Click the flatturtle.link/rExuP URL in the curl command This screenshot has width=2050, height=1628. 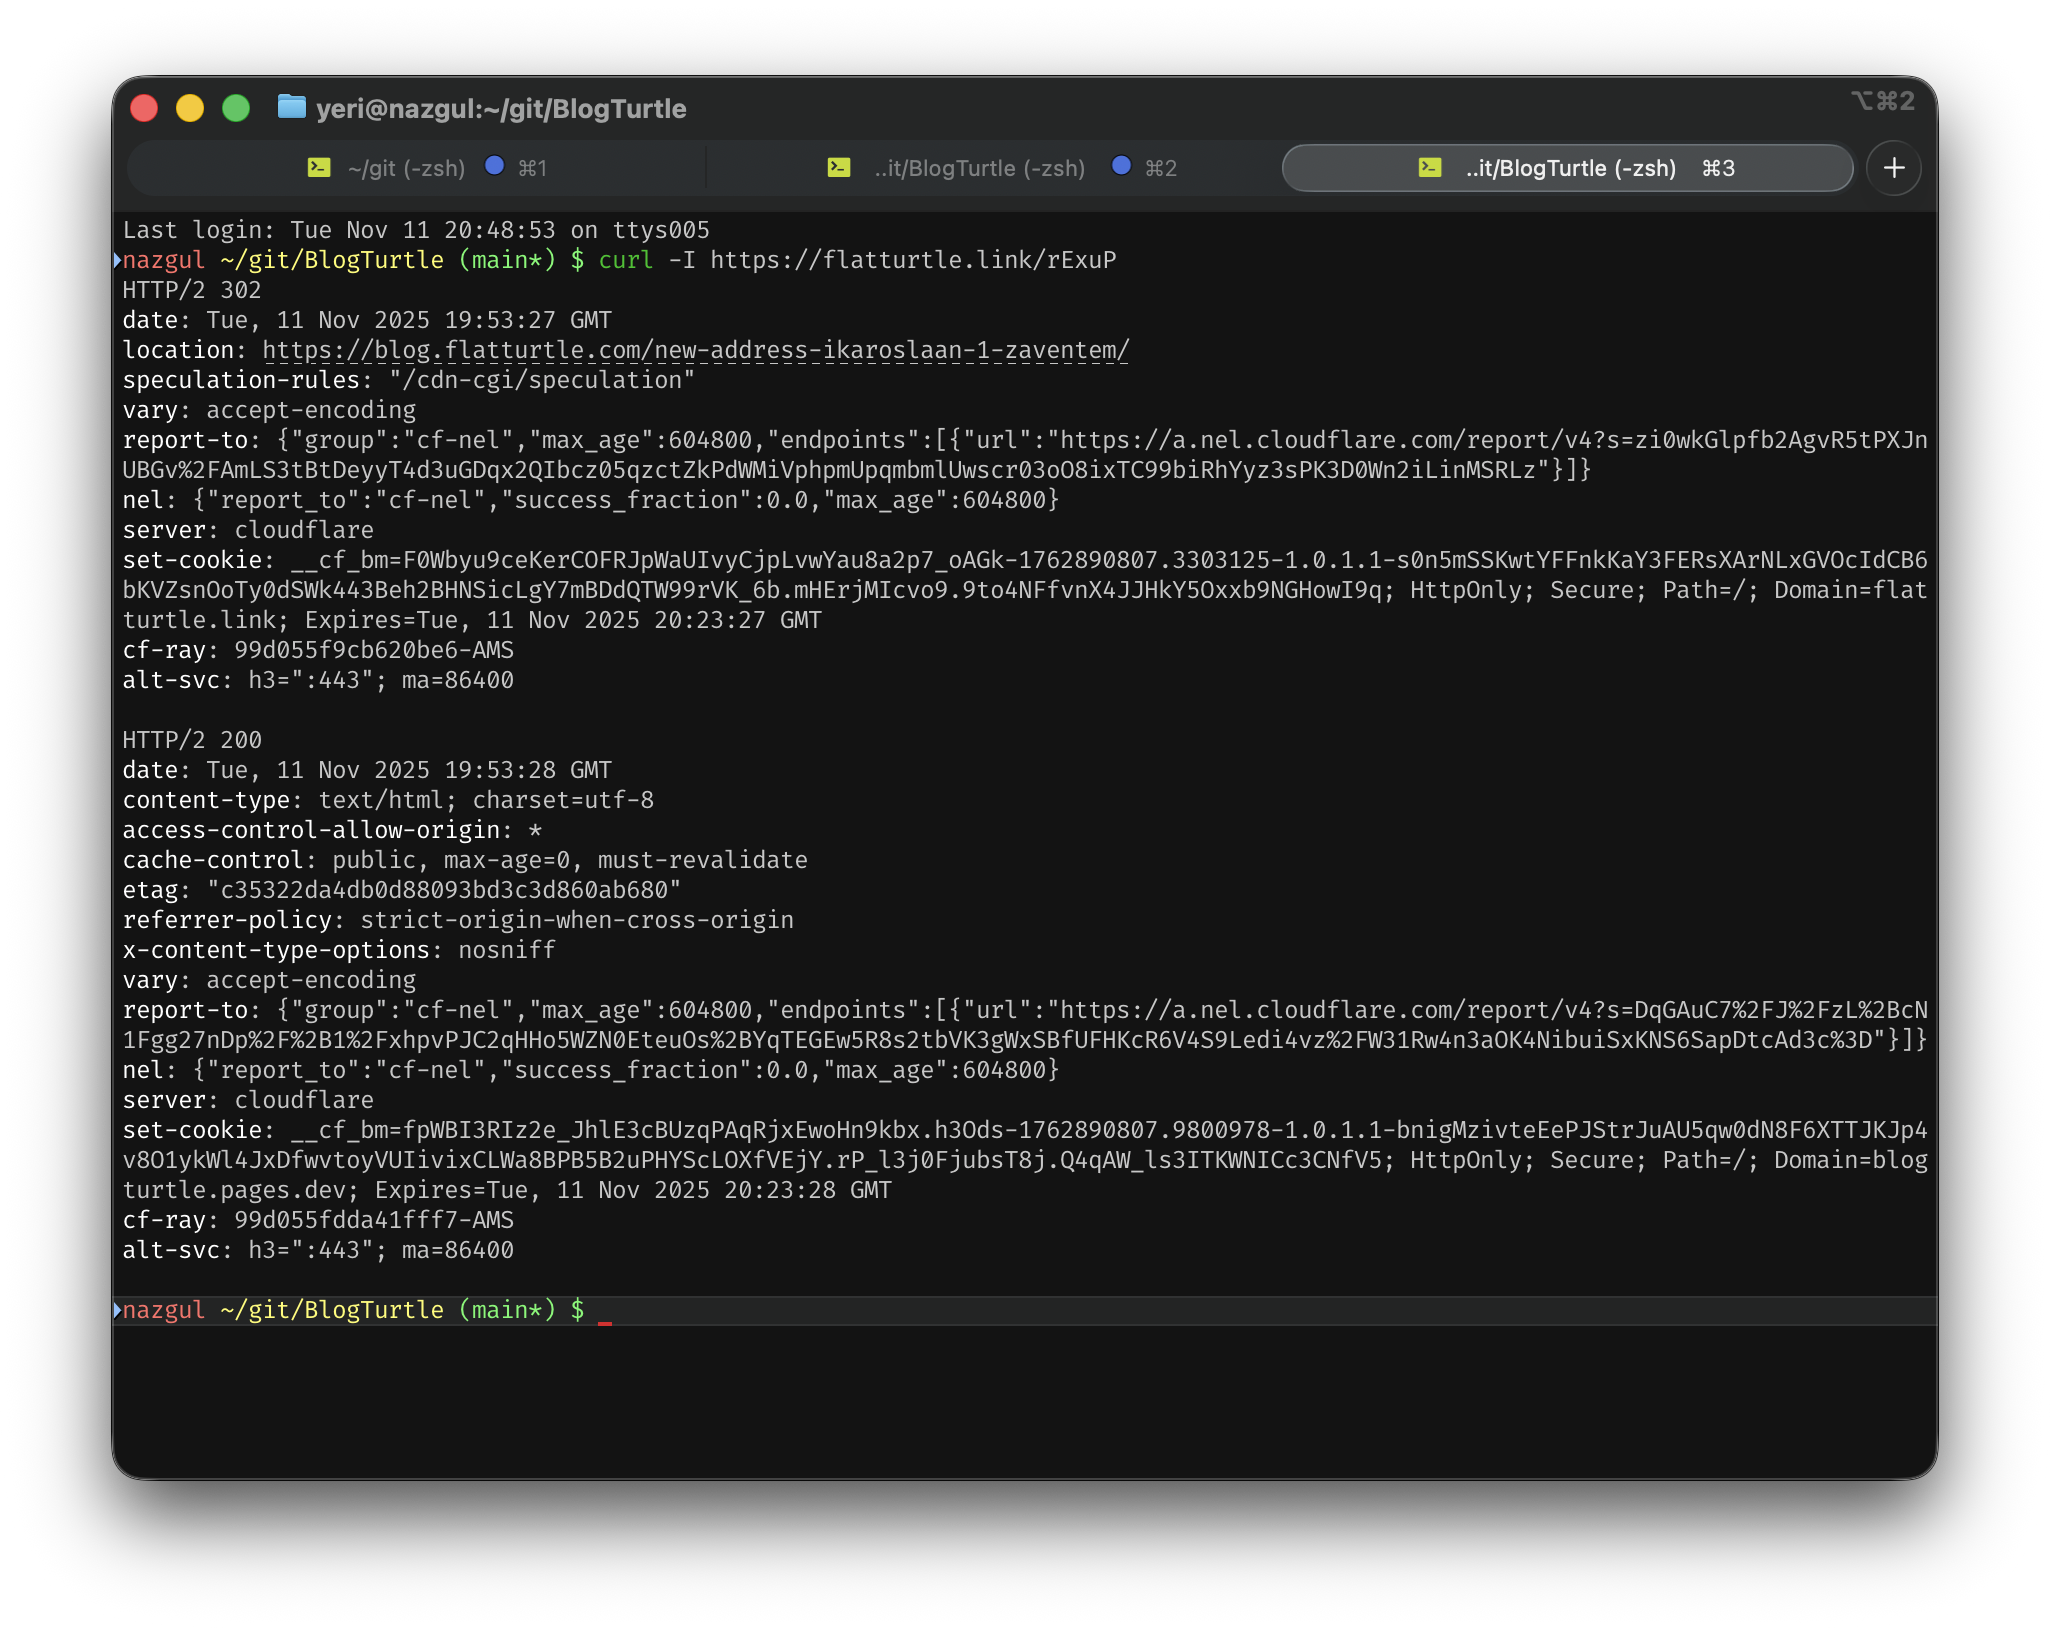pyautogui.click(x=912, y=260)
